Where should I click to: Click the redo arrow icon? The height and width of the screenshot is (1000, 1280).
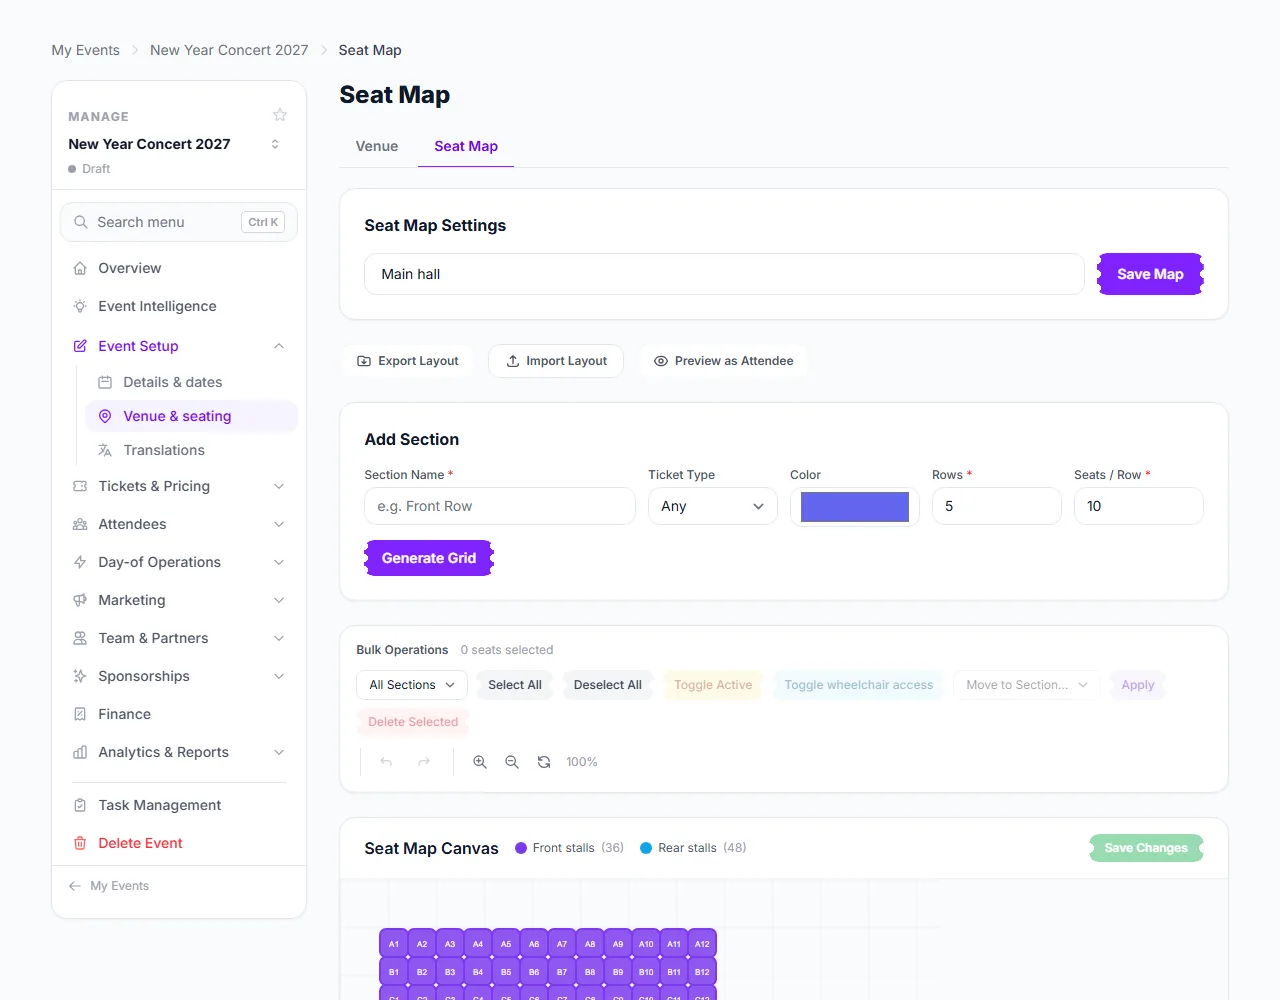click(424, 762)
